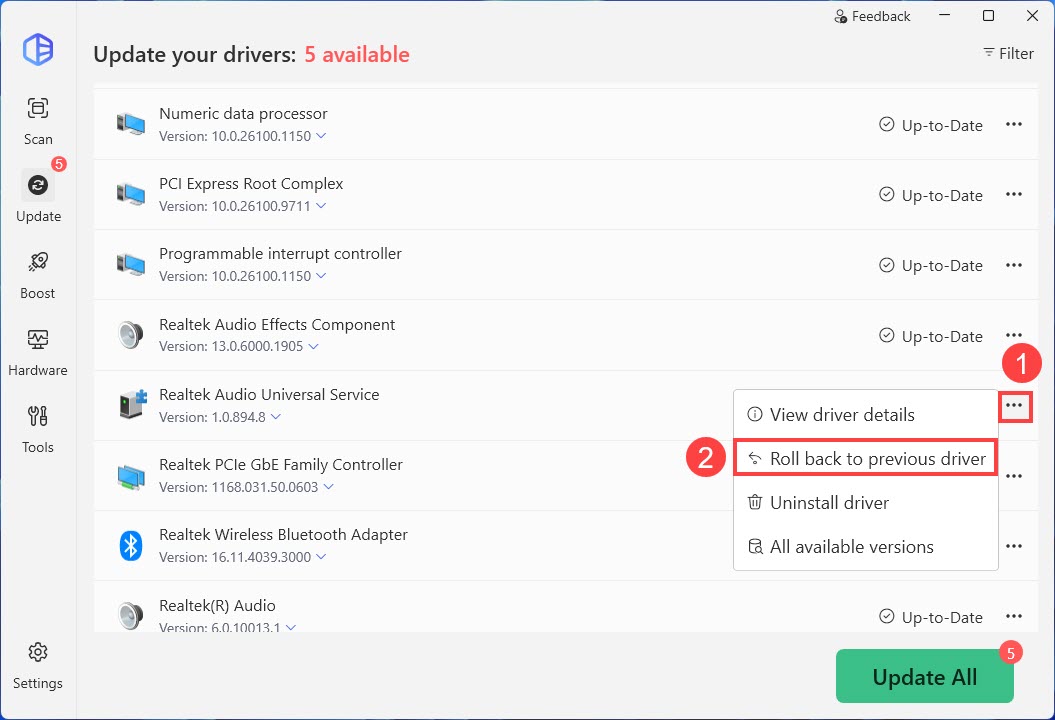Open more options for Realtek Audio Universal Service
1055x720 pixels.
1015,406
